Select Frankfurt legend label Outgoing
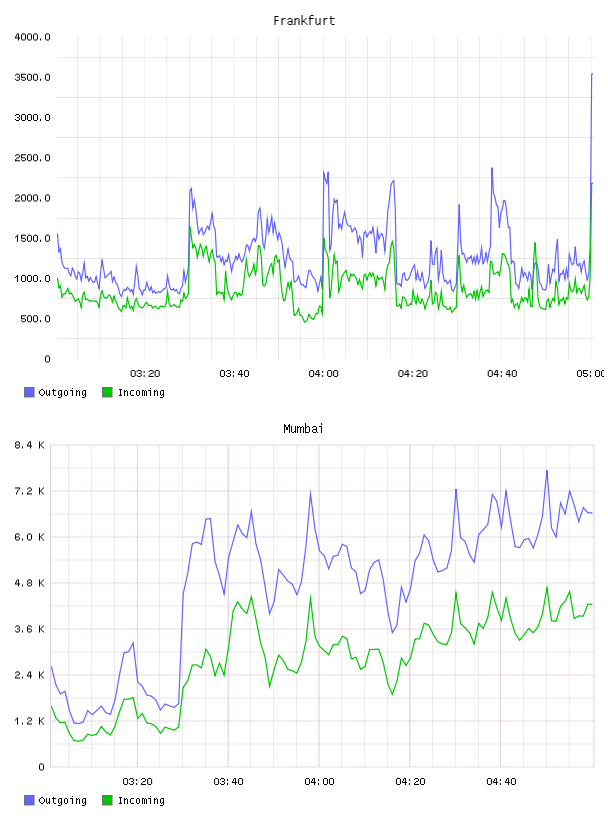This screenshot has width=608, height=816. (62, 392)
